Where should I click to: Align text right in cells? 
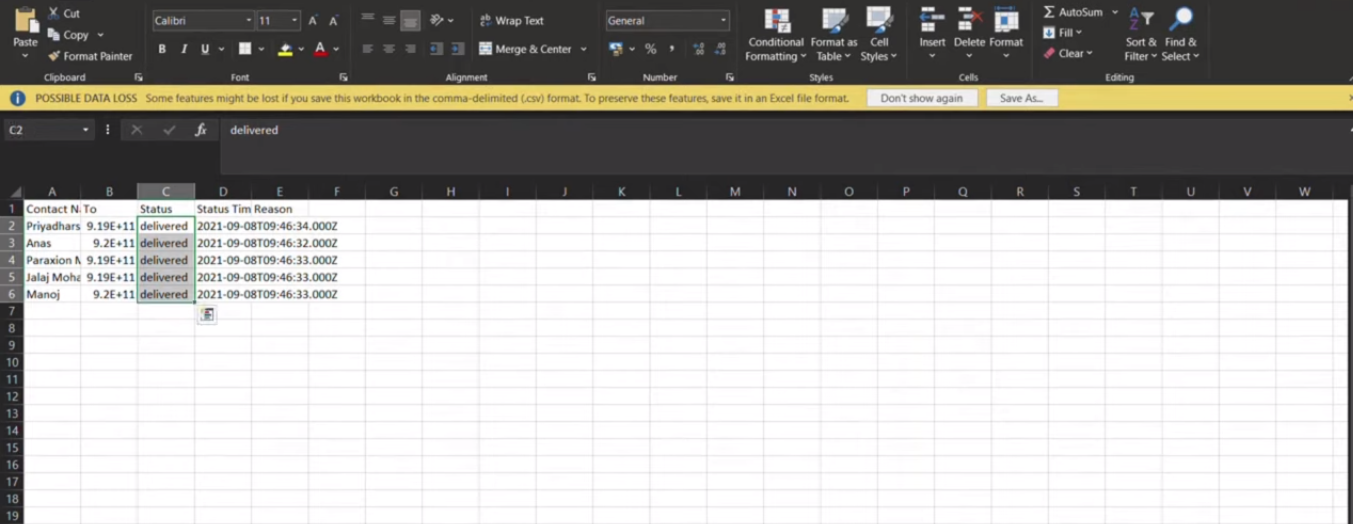point(410,49)
